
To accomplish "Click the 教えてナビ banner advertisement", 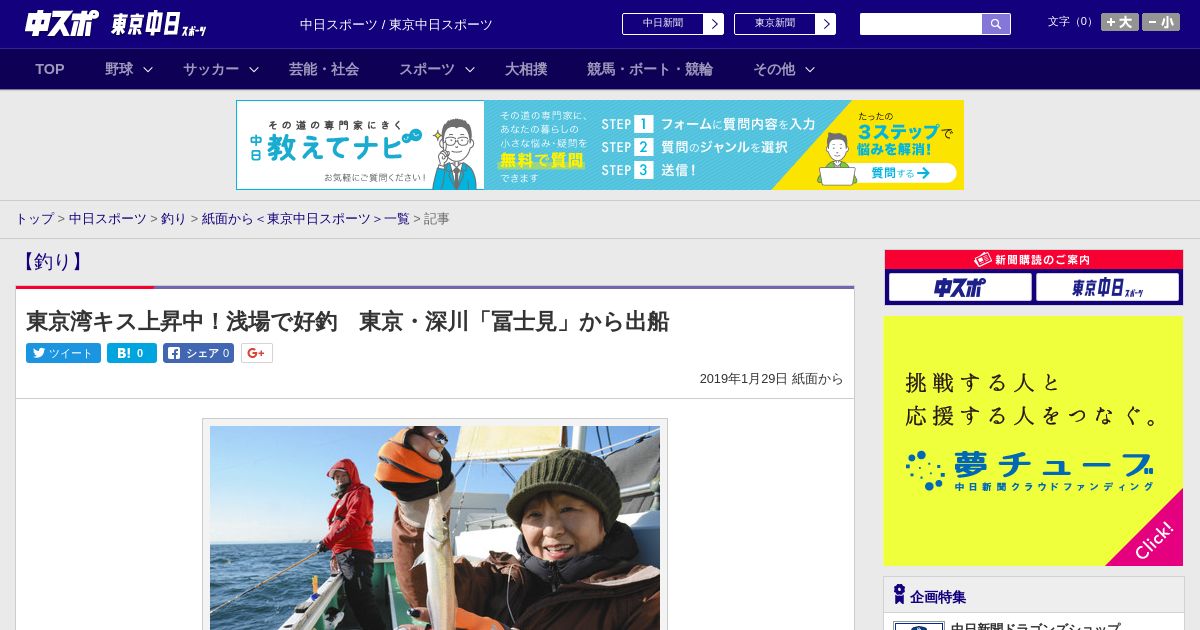I will click(x=600, y=145).
